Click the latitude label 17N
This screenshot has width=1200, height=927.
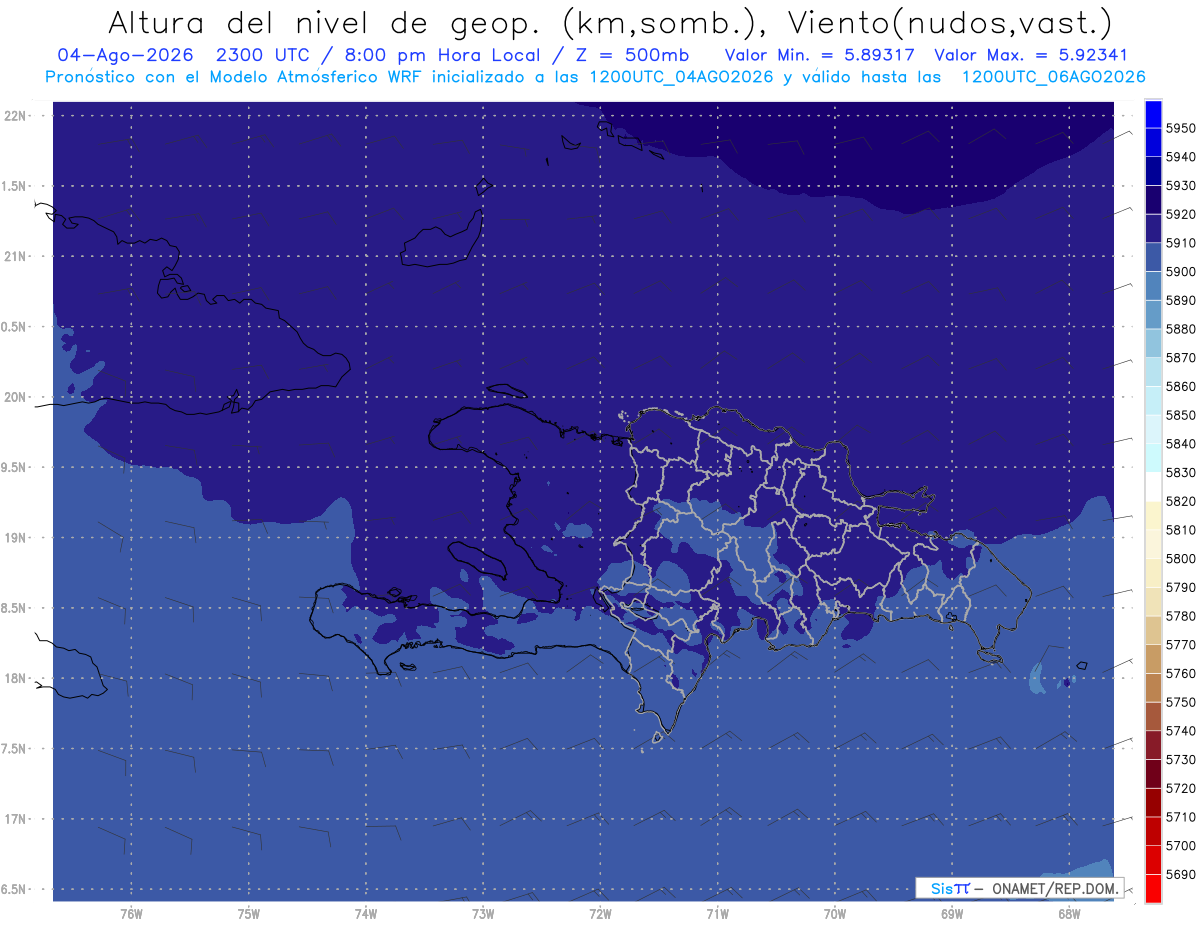17,820
